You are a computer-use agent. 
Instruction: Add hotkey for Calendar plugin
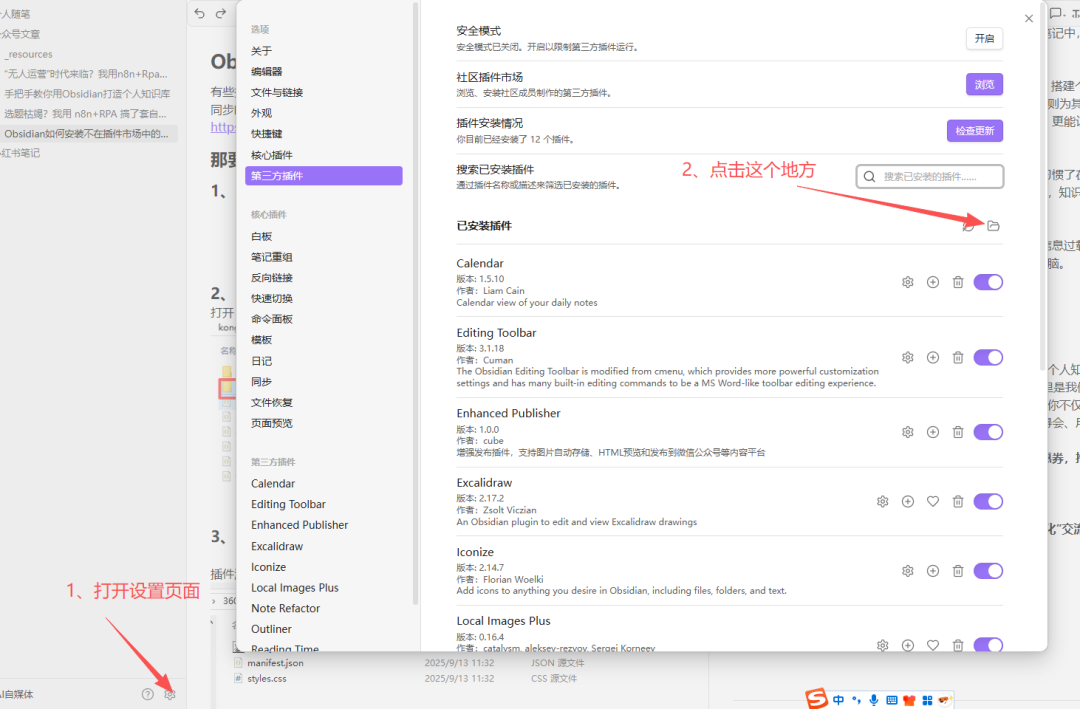(x=933, y=282)
